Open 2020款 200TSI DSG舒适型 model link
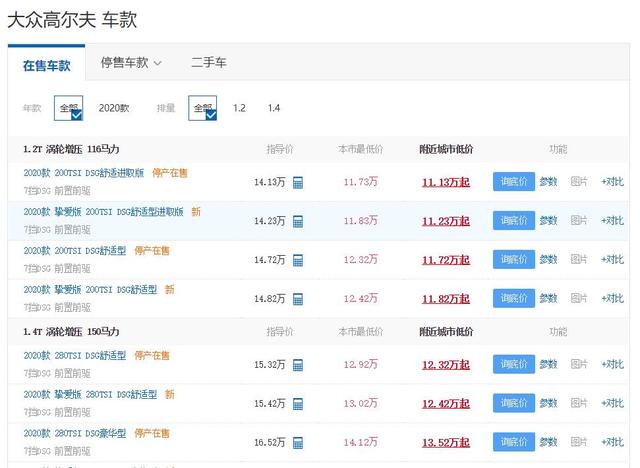Screen dimensions: 640x468 (x=75, y=251)
